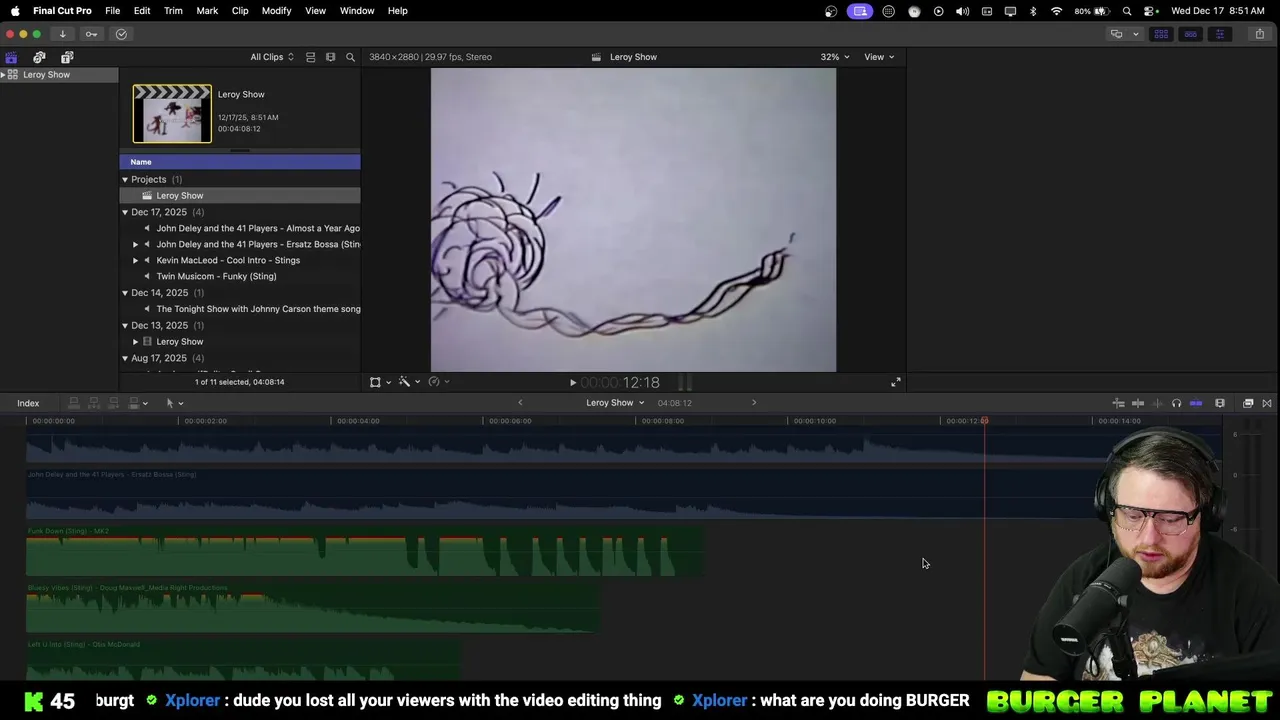Open the retiming speed menu
Screen dimensions: 1280x720
[x=438, y=382]
